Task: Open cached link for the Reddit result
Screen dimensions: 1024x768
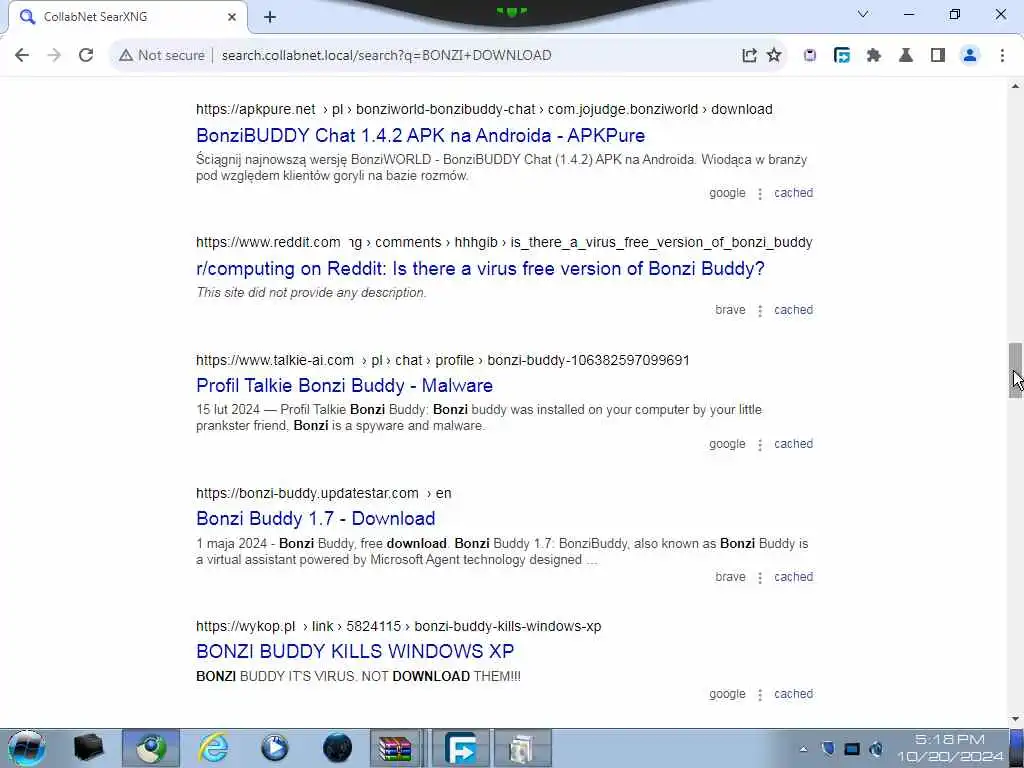Action: (793, 310)
